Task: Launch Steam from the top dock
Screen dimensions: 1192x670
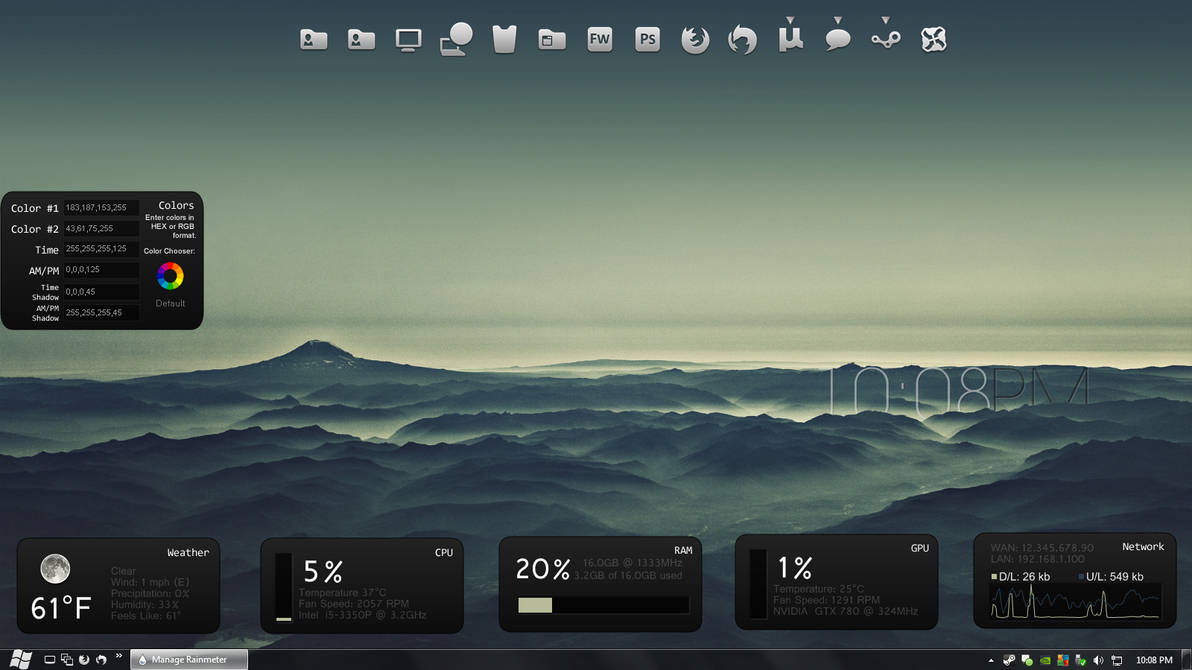Action: click(x=886, y=40)
